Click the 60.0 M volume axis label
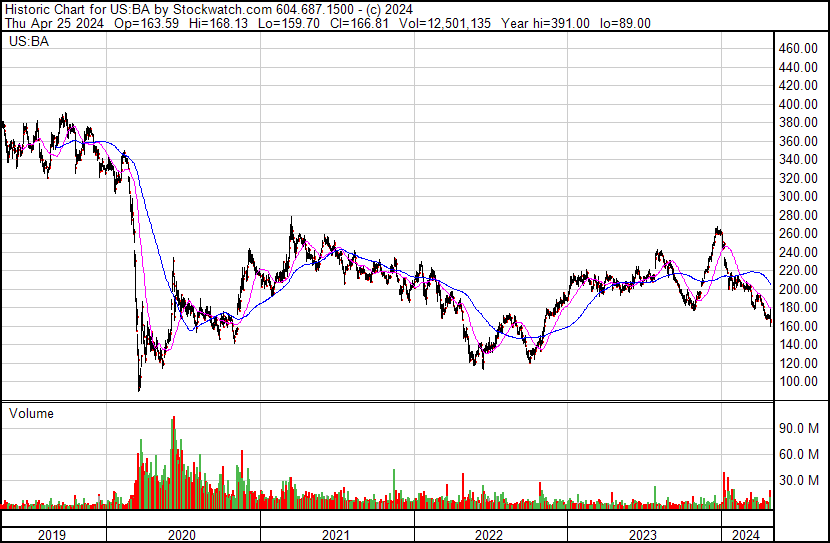 (800, 454)
